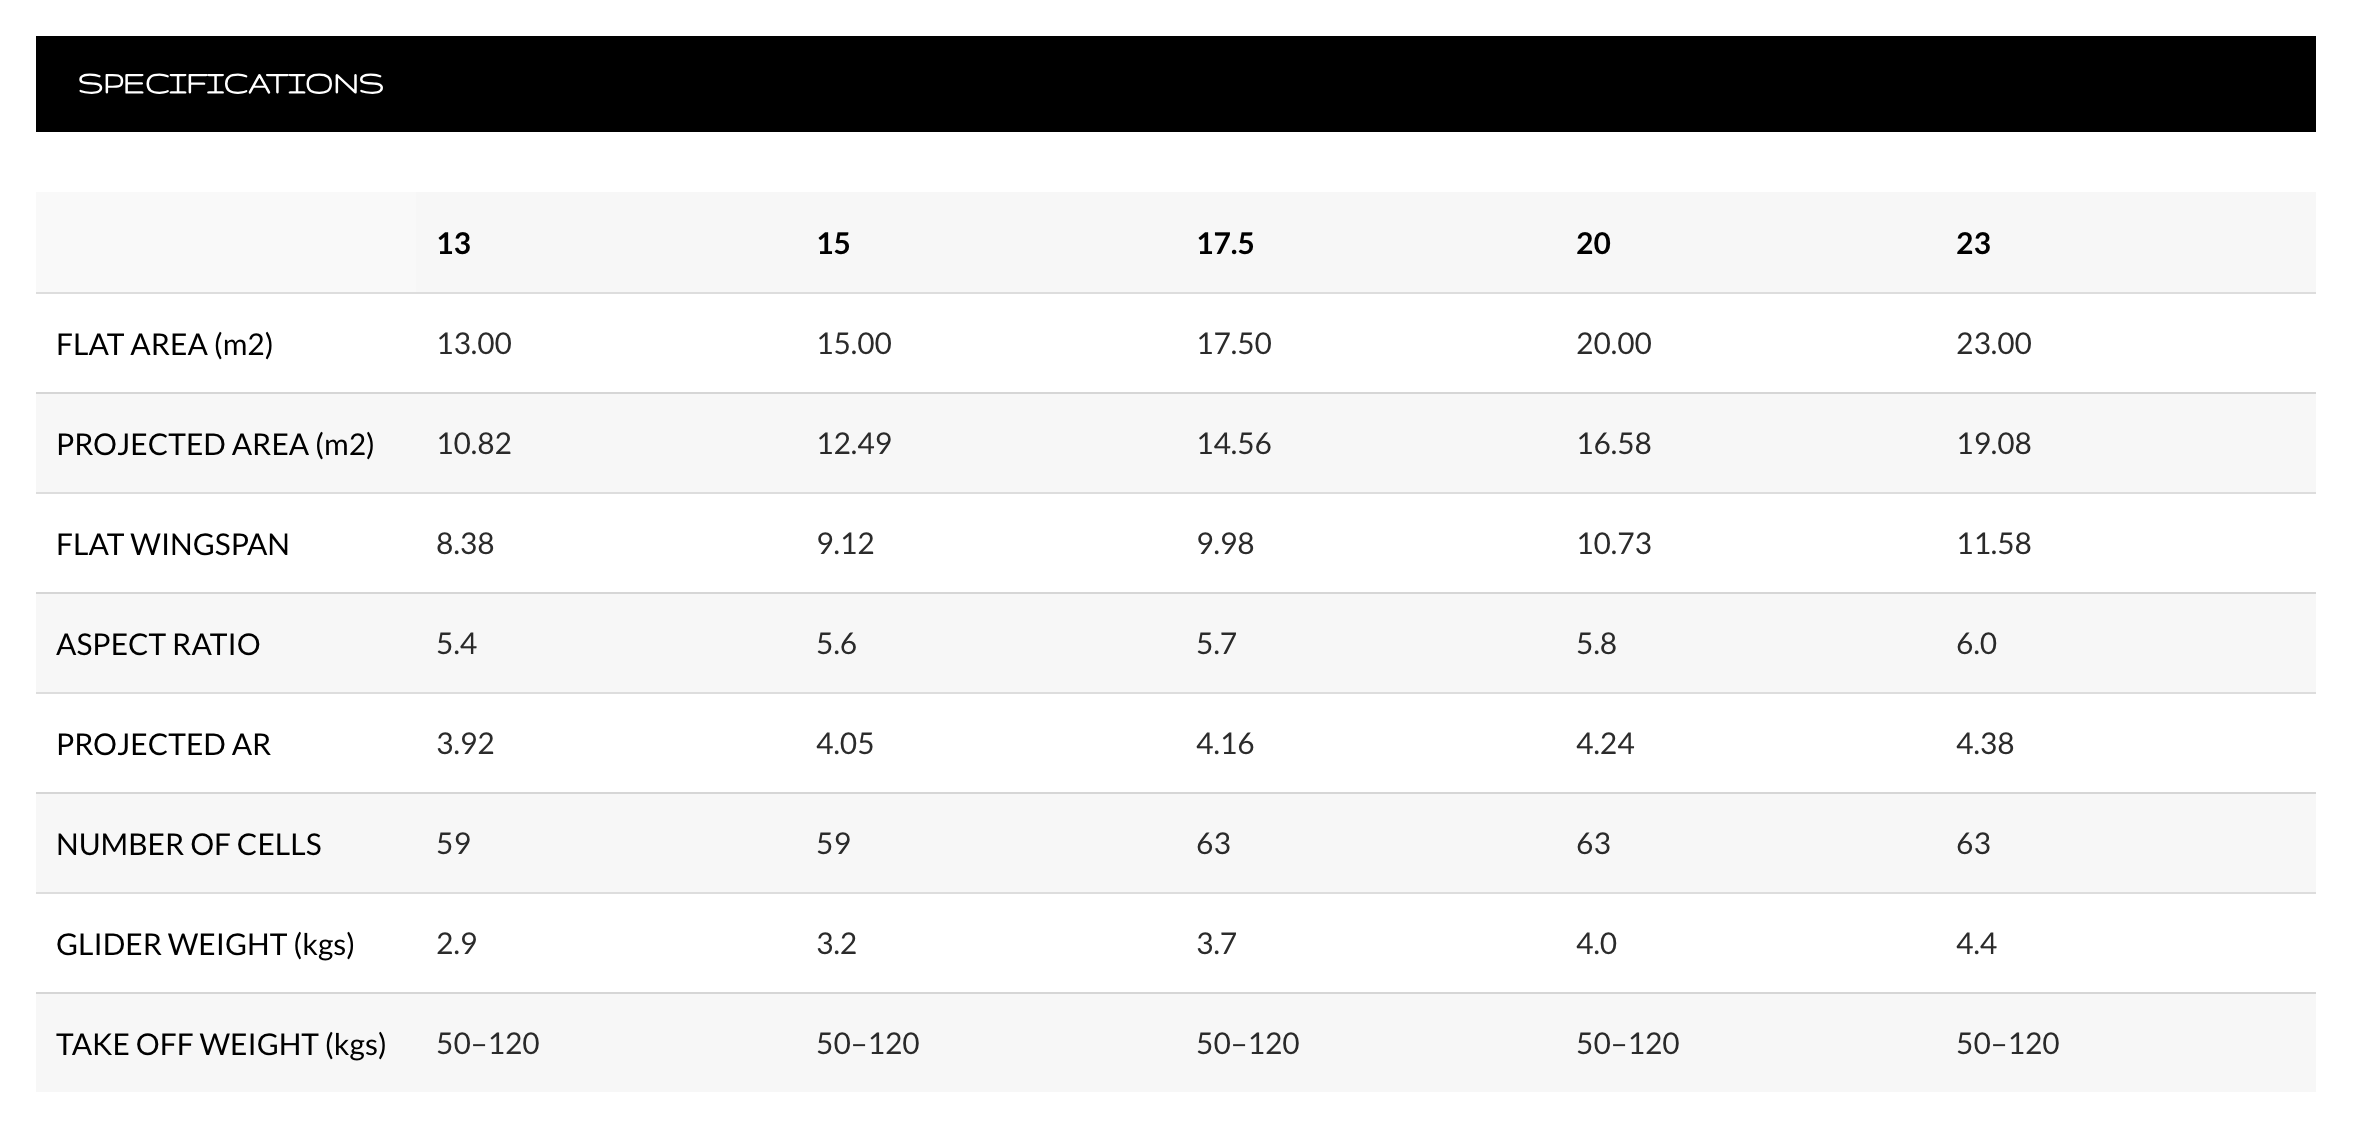
Task: Click the 17.5 size column header
Action: [1225, 243]
